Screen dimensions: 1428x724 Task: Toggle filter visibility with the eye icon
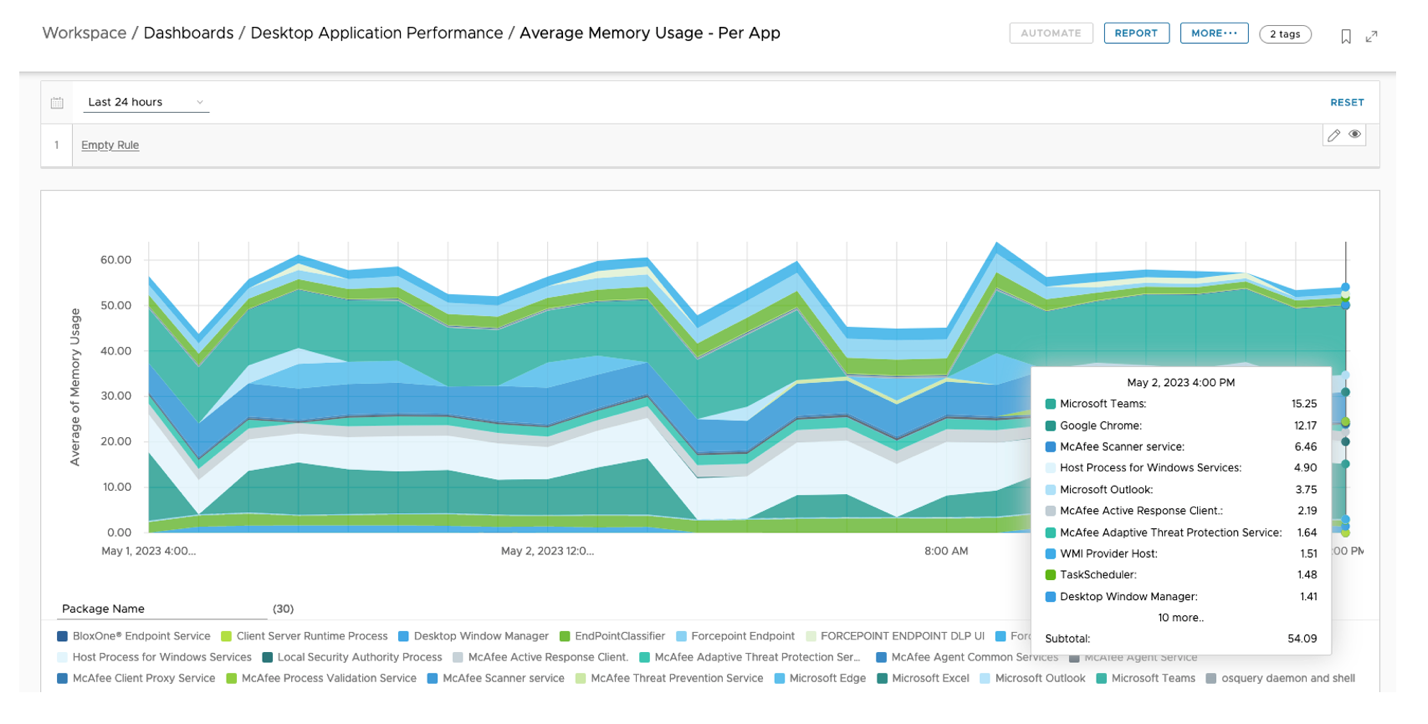click(1355, 135)
